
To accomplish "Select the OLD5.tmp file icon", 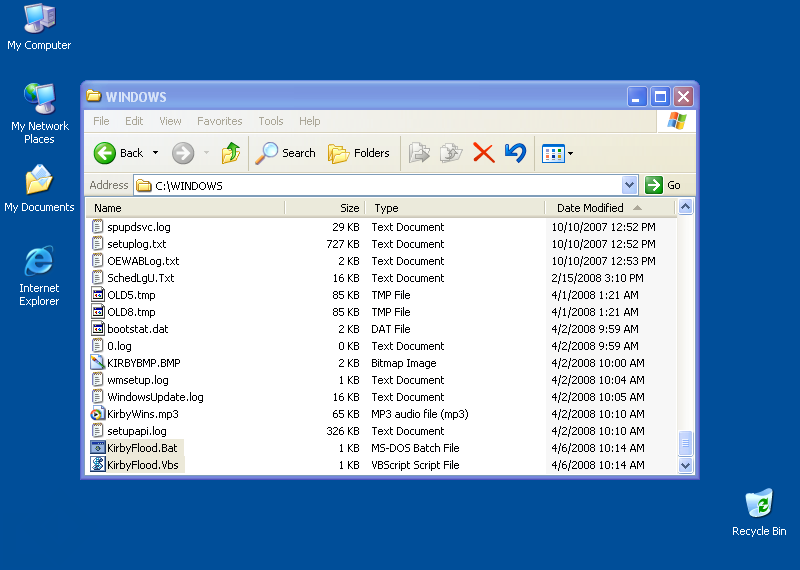I will 97,294.
